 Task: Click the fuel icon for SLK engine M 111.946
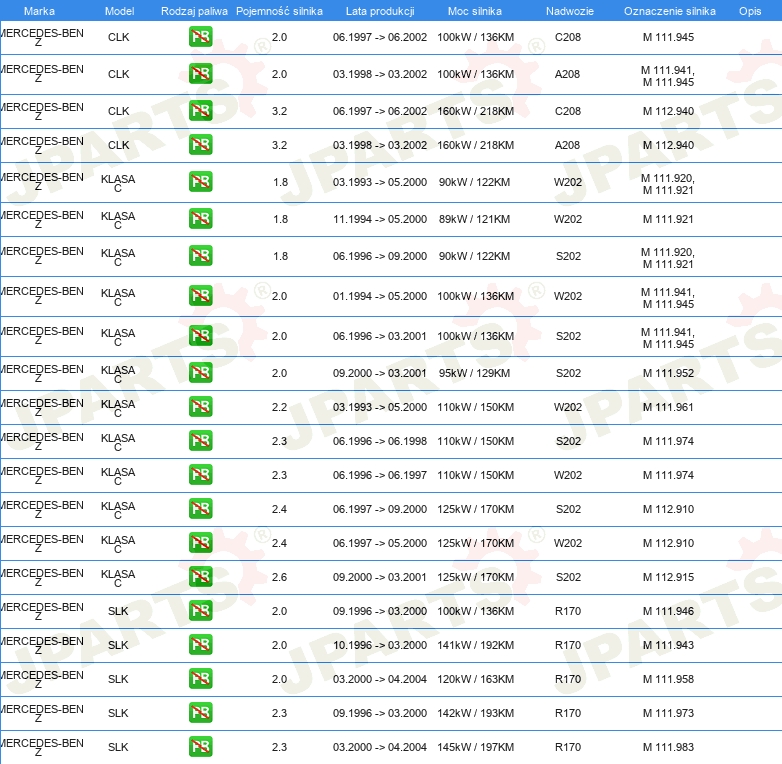pos(200,611)
